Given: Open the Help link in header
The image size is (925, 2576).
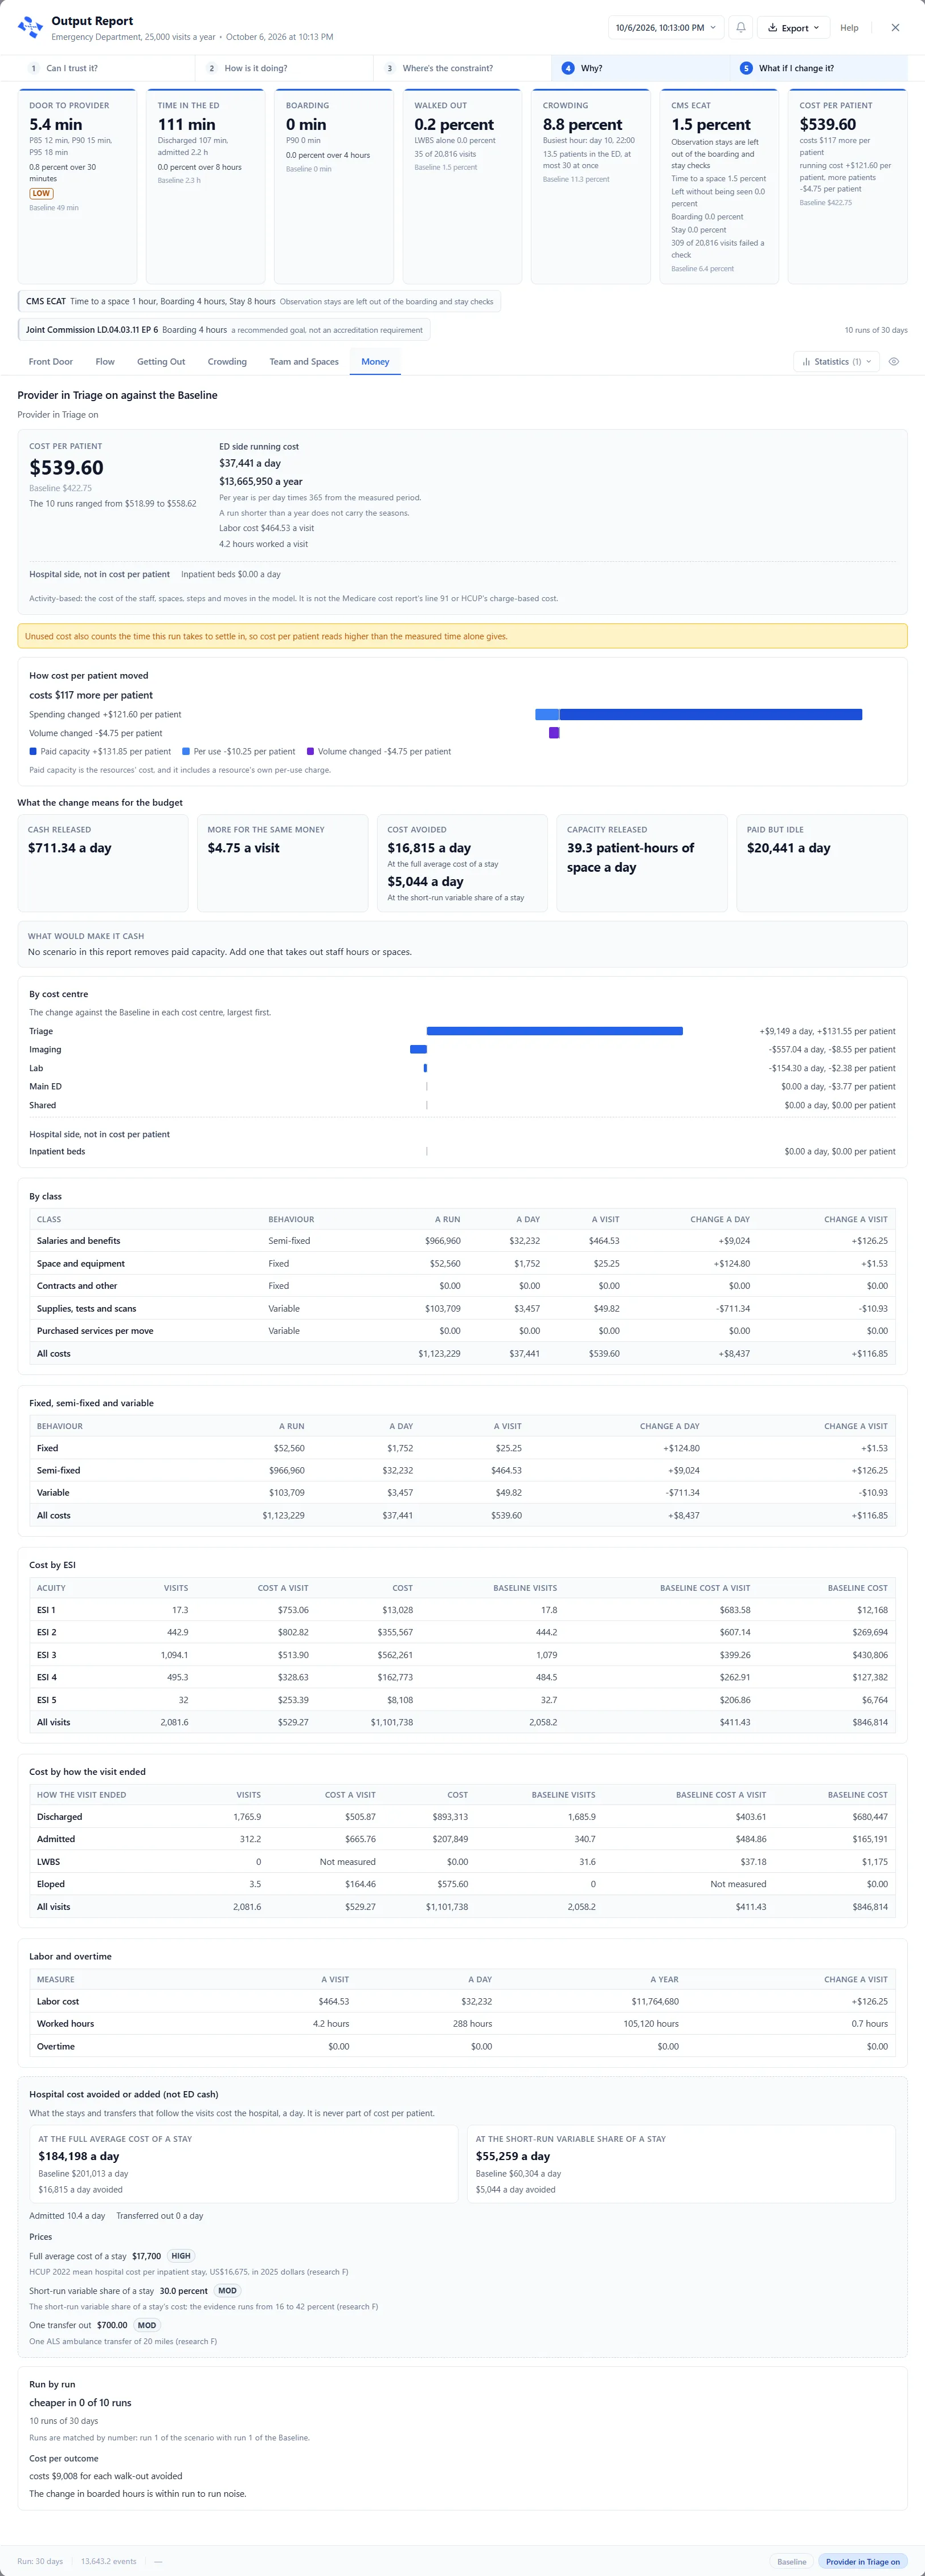Looking at the screenshot, I should [x=849, y=28].
